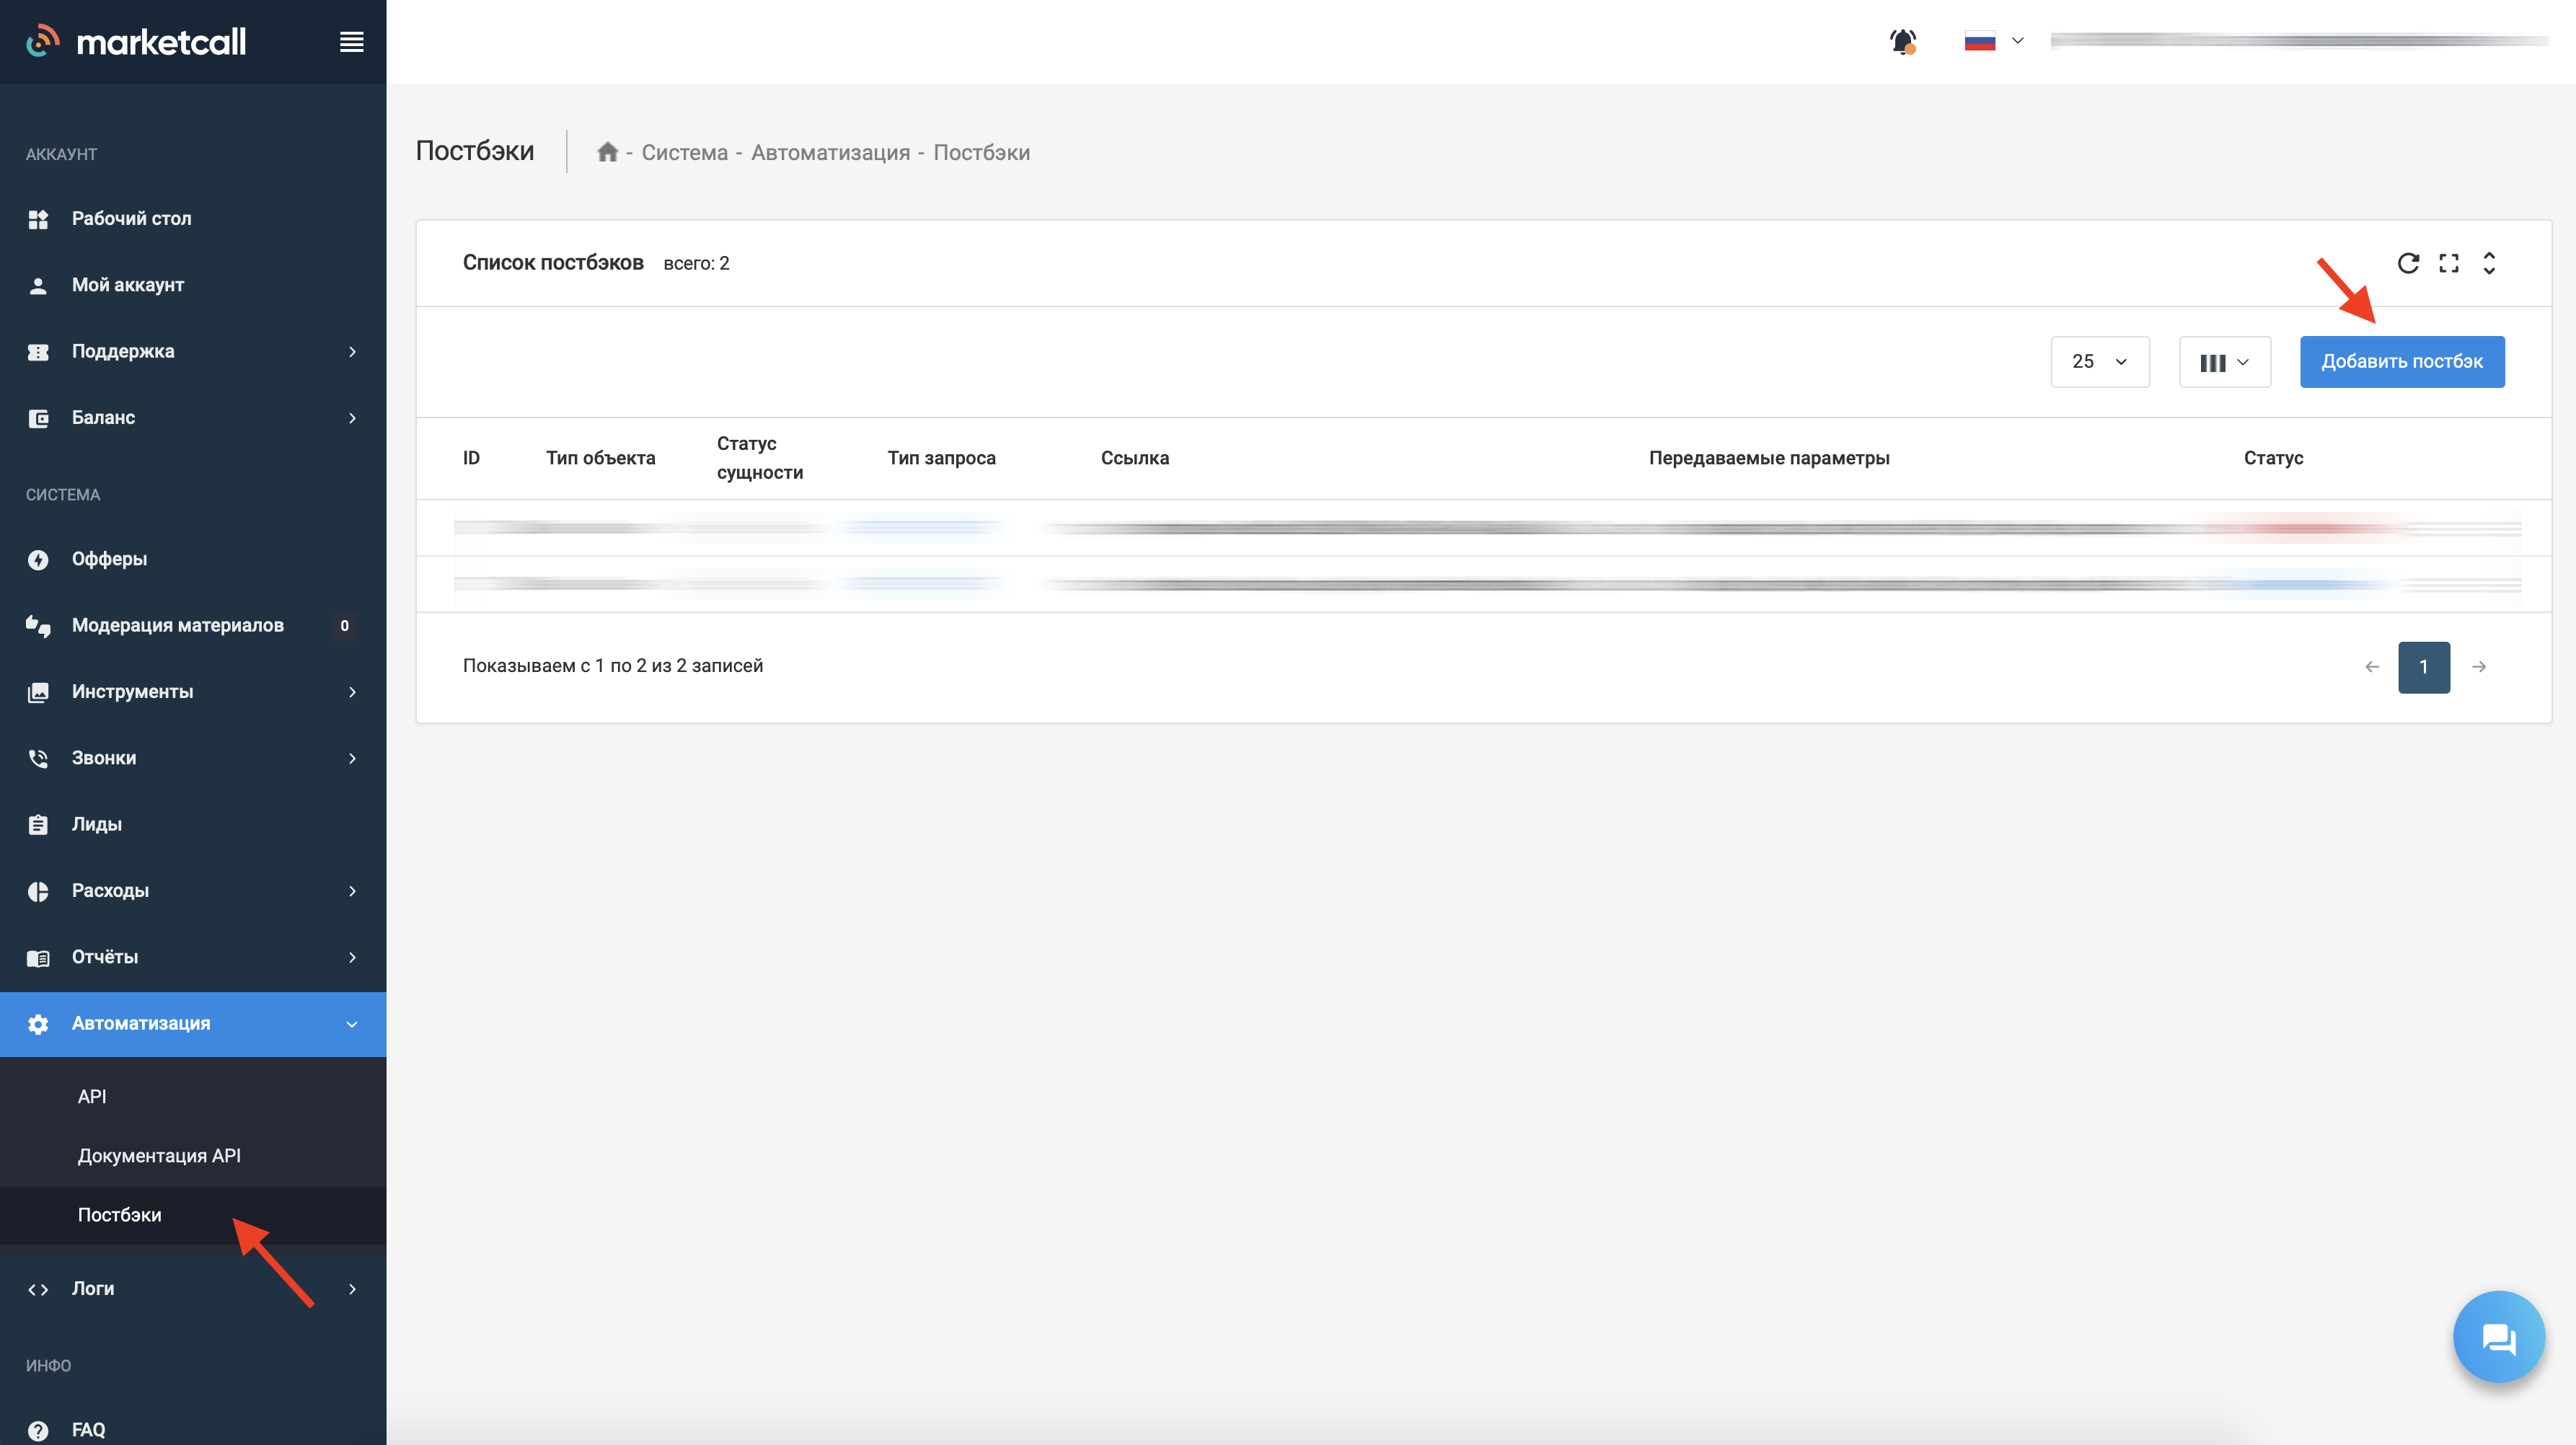This screenshot has height=1445, width=2576.
Task: Open the Инструменты sidebar menu
Action: pyautogui.click(x=193, y=692)
